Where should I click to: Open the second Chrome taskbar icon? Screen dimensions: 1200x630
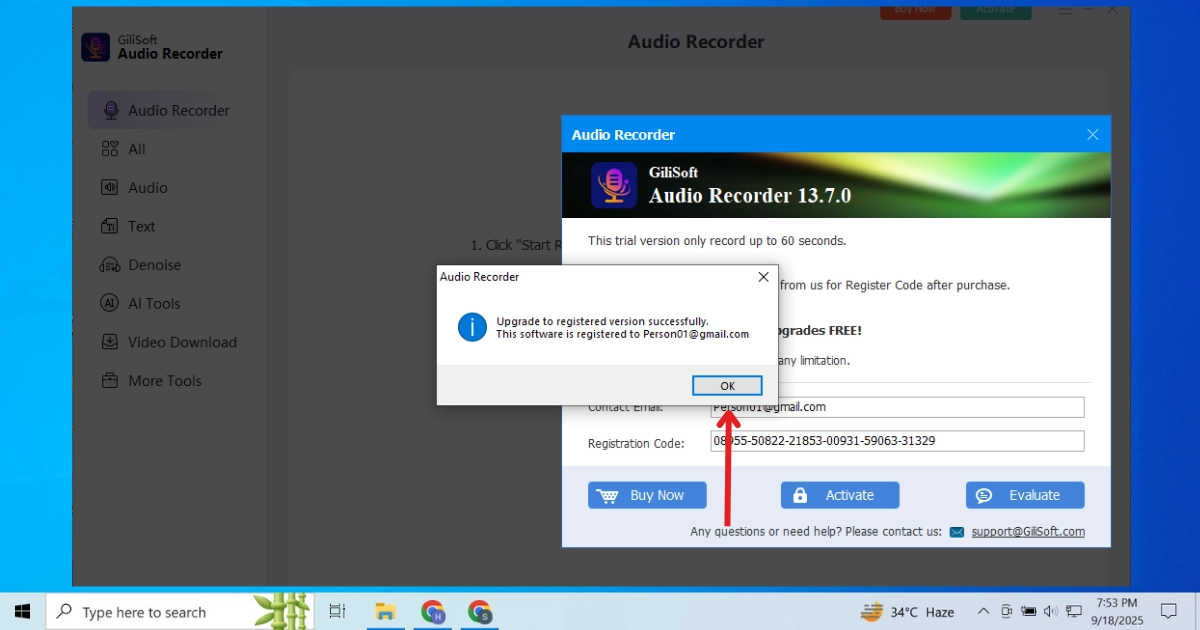[480, 611]
